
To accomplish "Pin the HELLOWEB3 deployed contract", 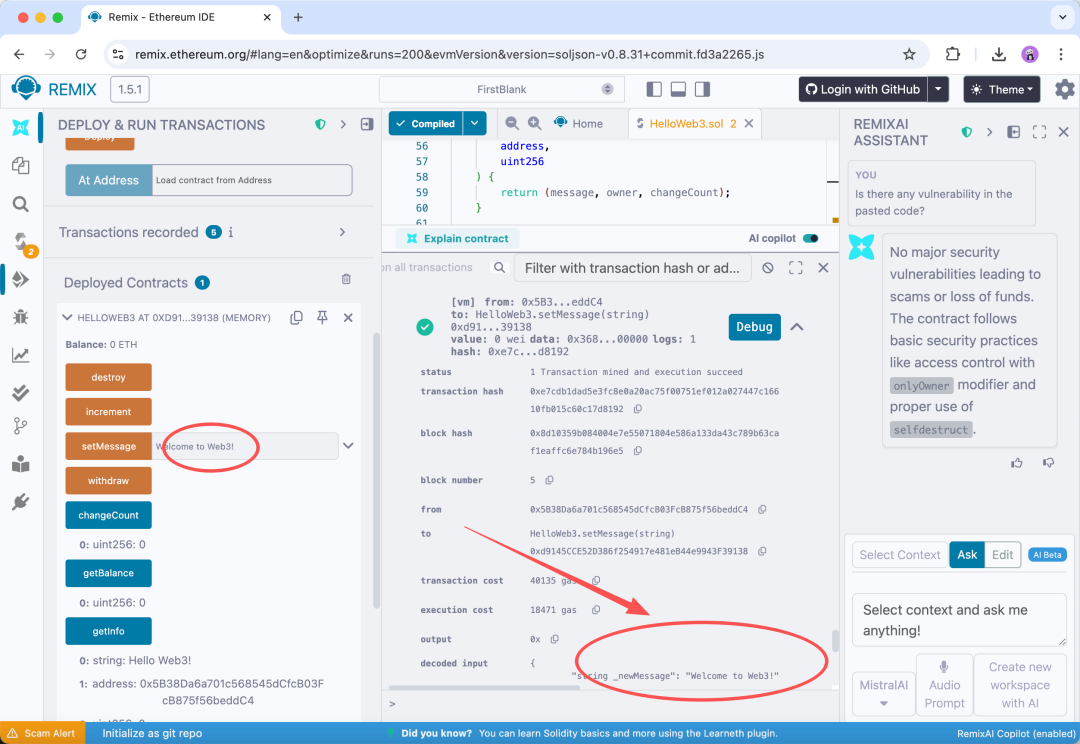I will click(322, 318).
